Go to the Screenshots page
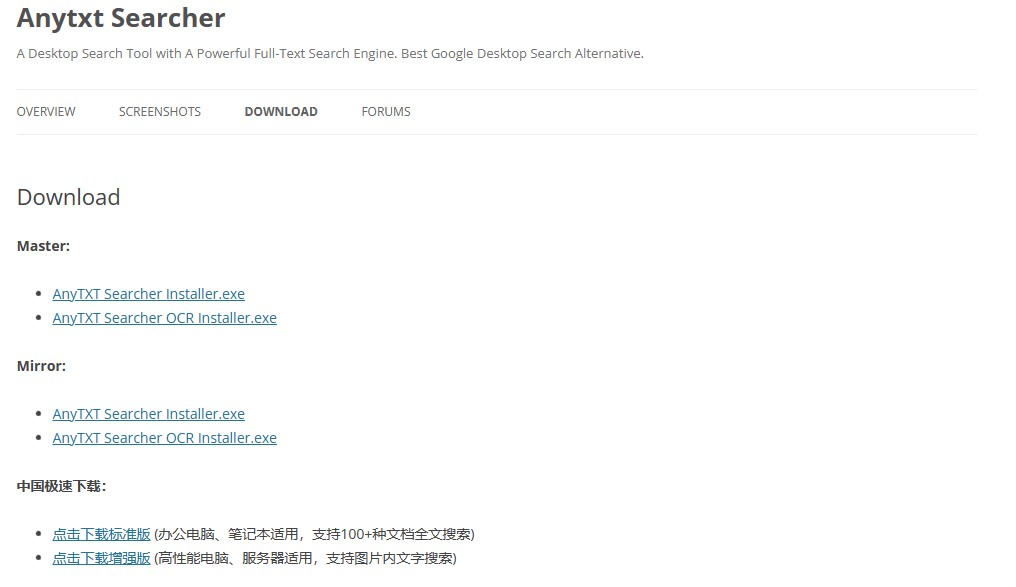The image size is (1016, 587). tap(160, 112)
